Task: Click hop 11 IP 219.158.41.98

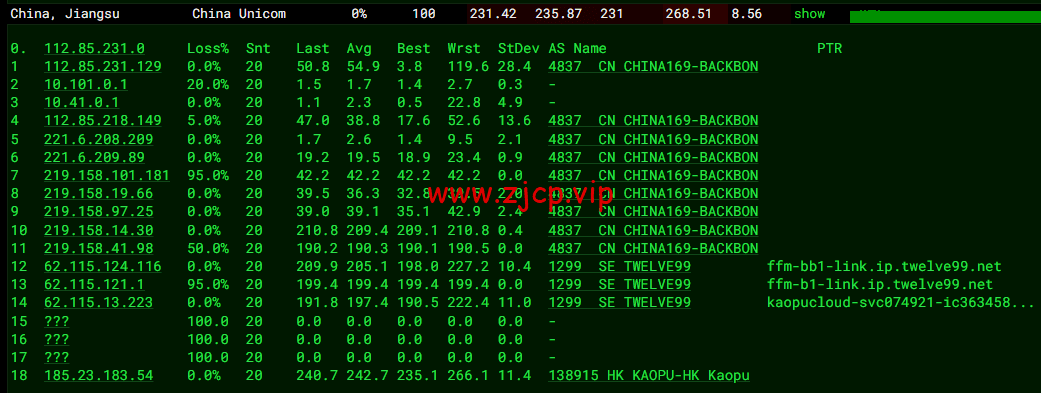Action: coord(98,248)
